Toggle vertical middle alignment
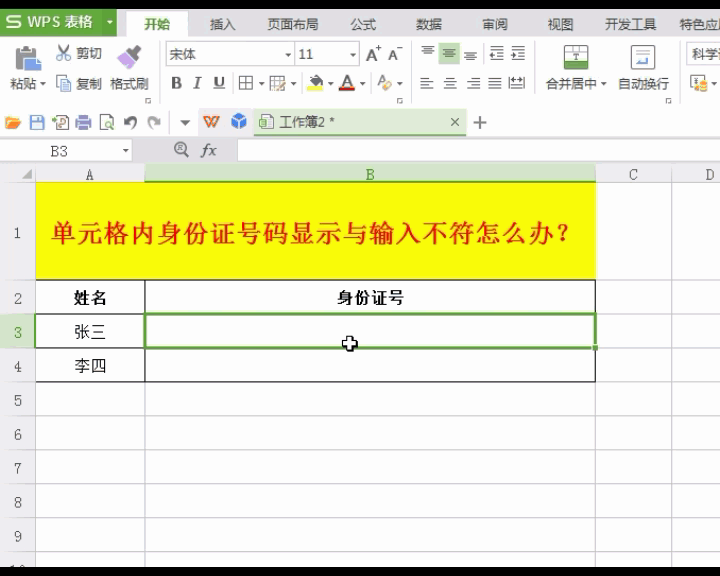 pos(449,54)
